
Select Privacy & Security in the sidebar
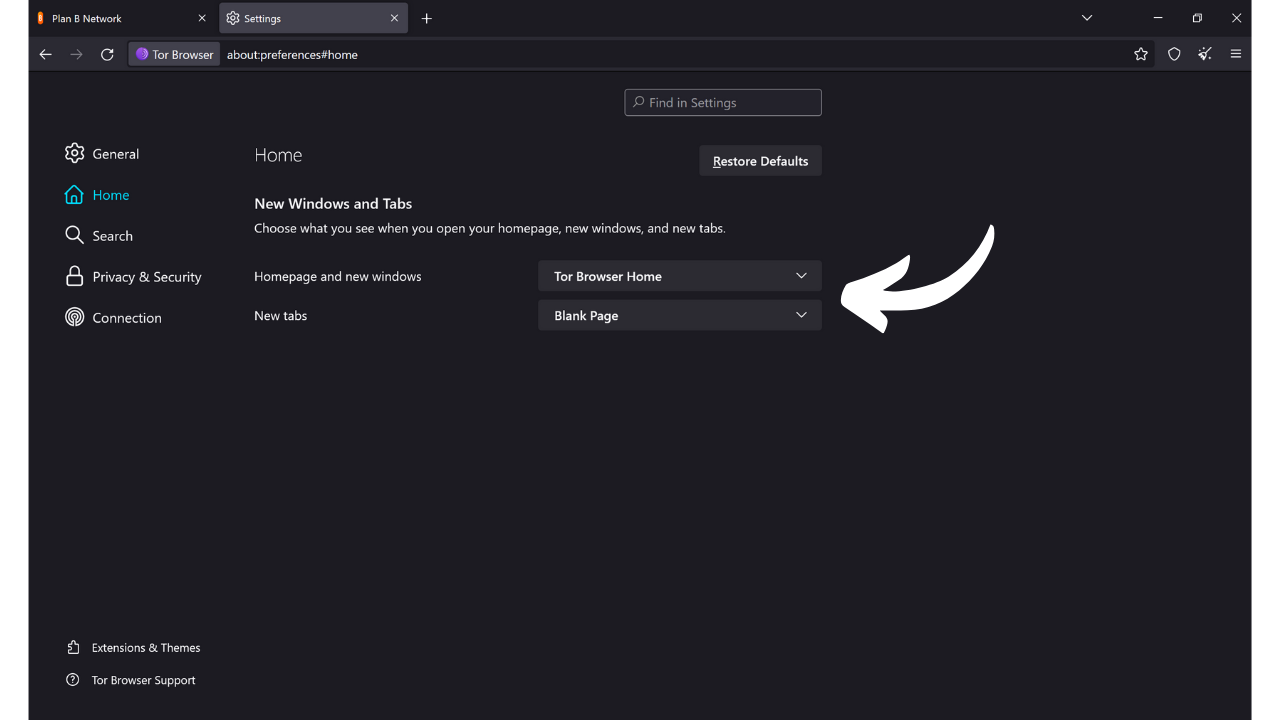click(x=146, y=276)
